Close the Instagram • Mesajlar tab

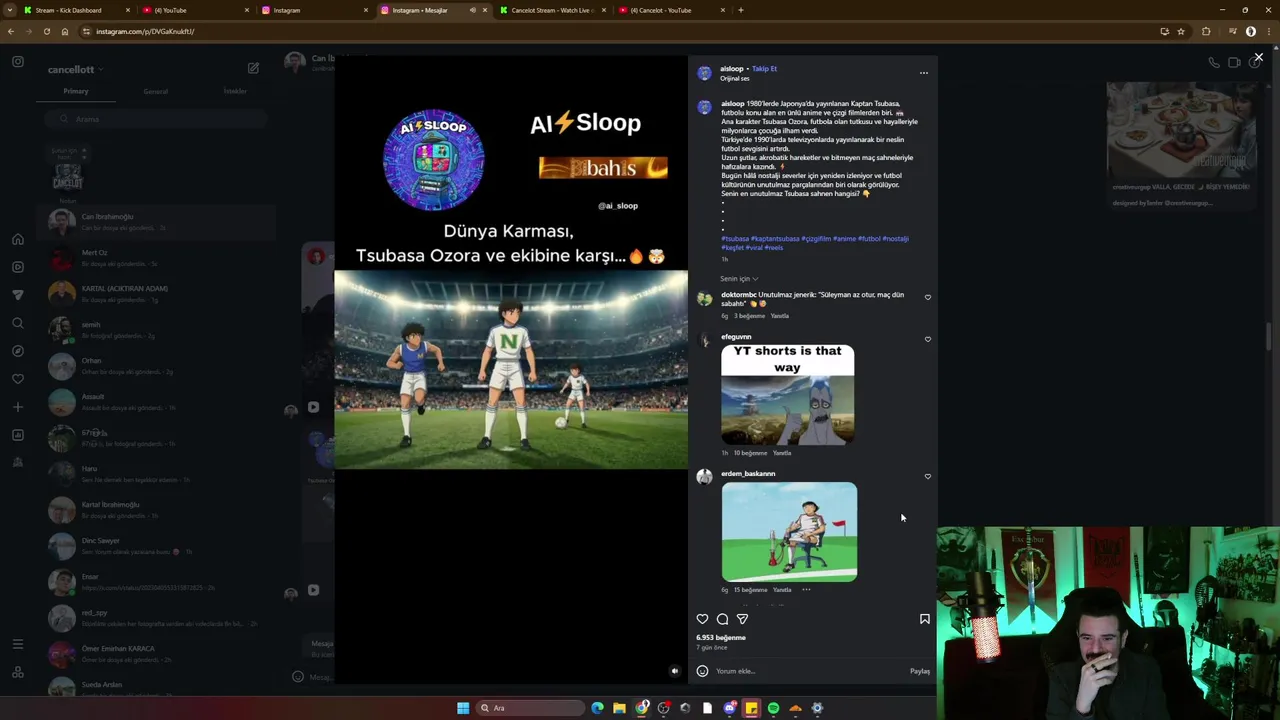point(485,10)
